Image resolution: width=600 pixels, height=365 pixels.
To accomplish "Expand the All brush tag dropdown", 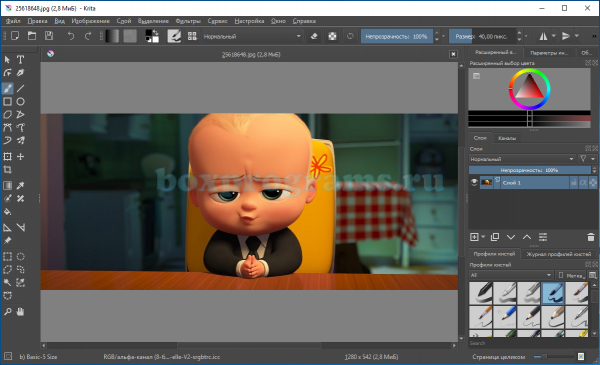I will pyautogui.click(x=511, y=275).
